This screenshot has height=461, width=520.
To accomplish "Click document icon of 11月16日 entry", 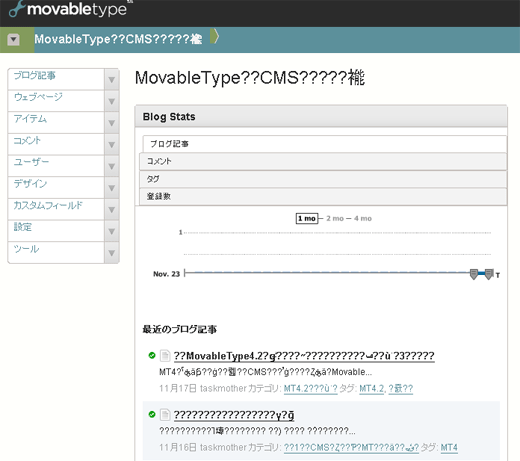I will [165, 415].
